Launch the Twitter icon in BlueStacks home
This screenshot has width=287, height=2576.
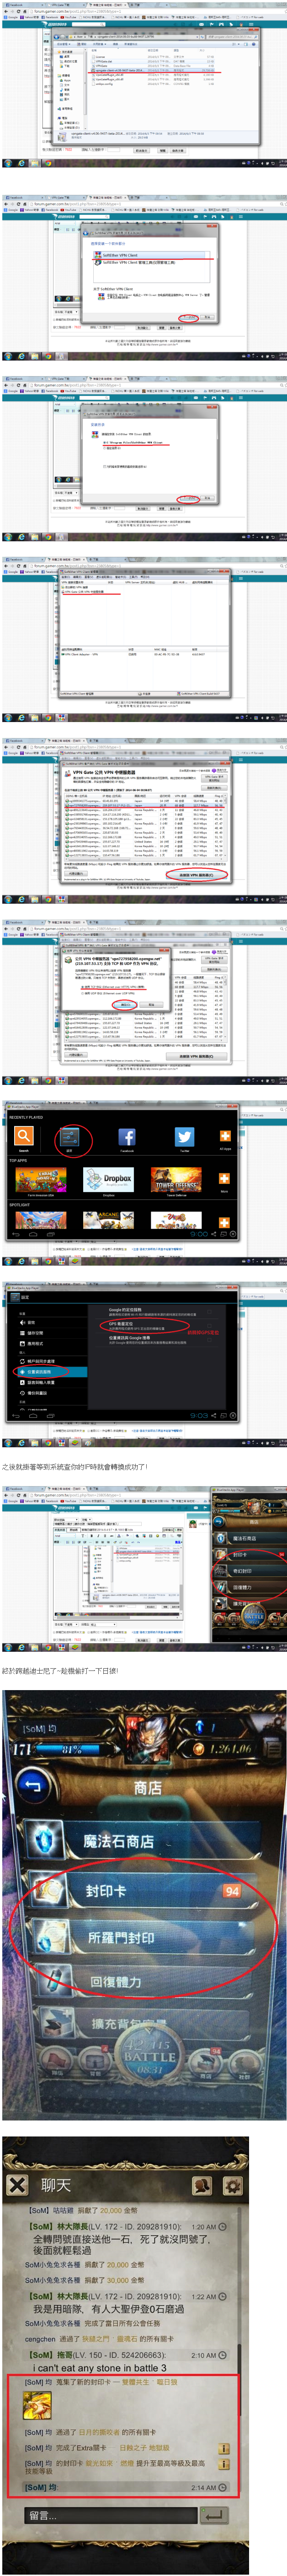coord(185,1136)
